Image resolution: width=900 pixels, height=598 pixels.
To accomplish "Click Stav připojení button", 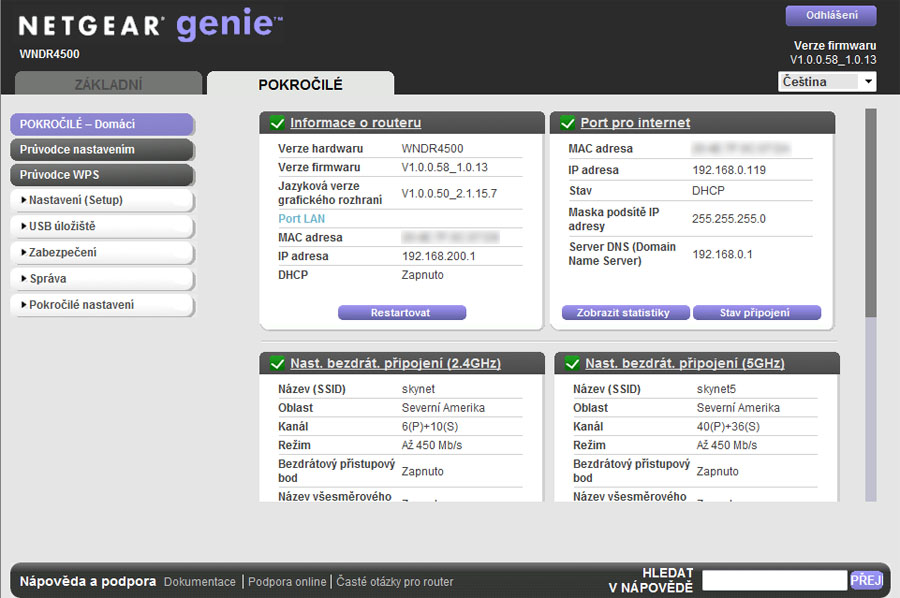I will [x=757, y=313].
